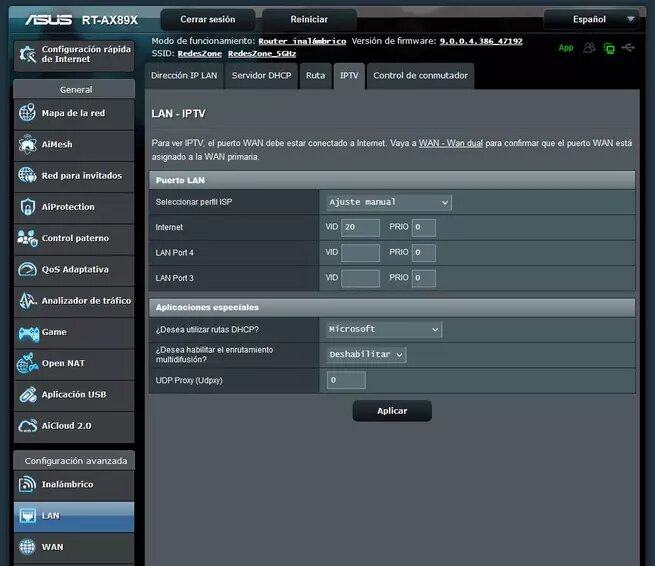Open the DHCP routes Microsoft dropdown
This screenshot has height=566, width=655.
click(x=384, y=329)
